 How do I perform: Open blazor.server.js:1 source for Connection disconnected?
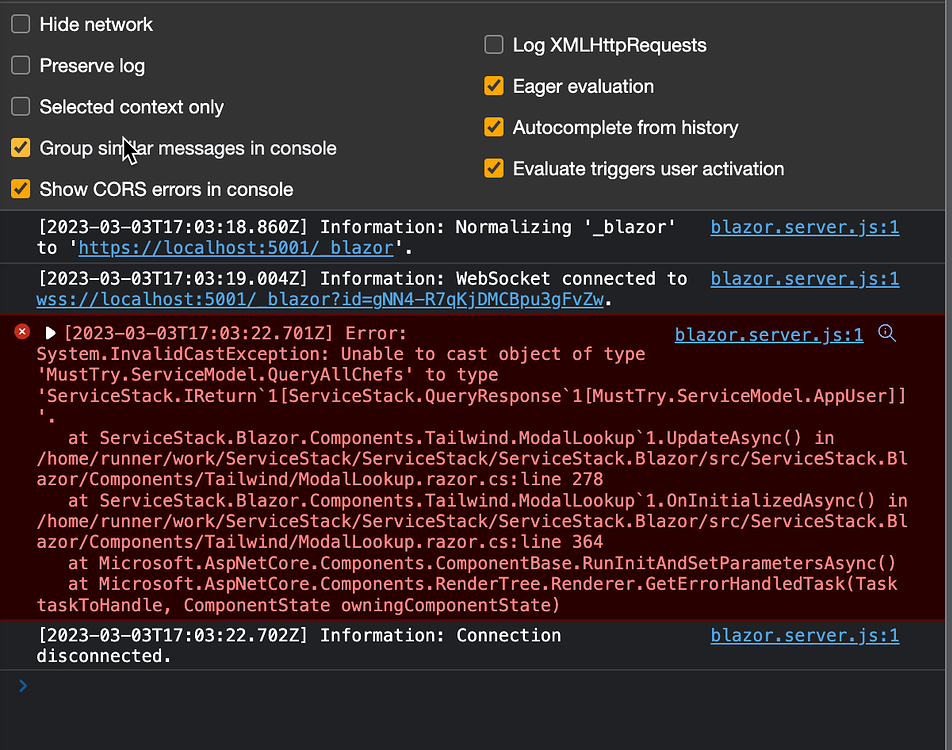[804, 635]
